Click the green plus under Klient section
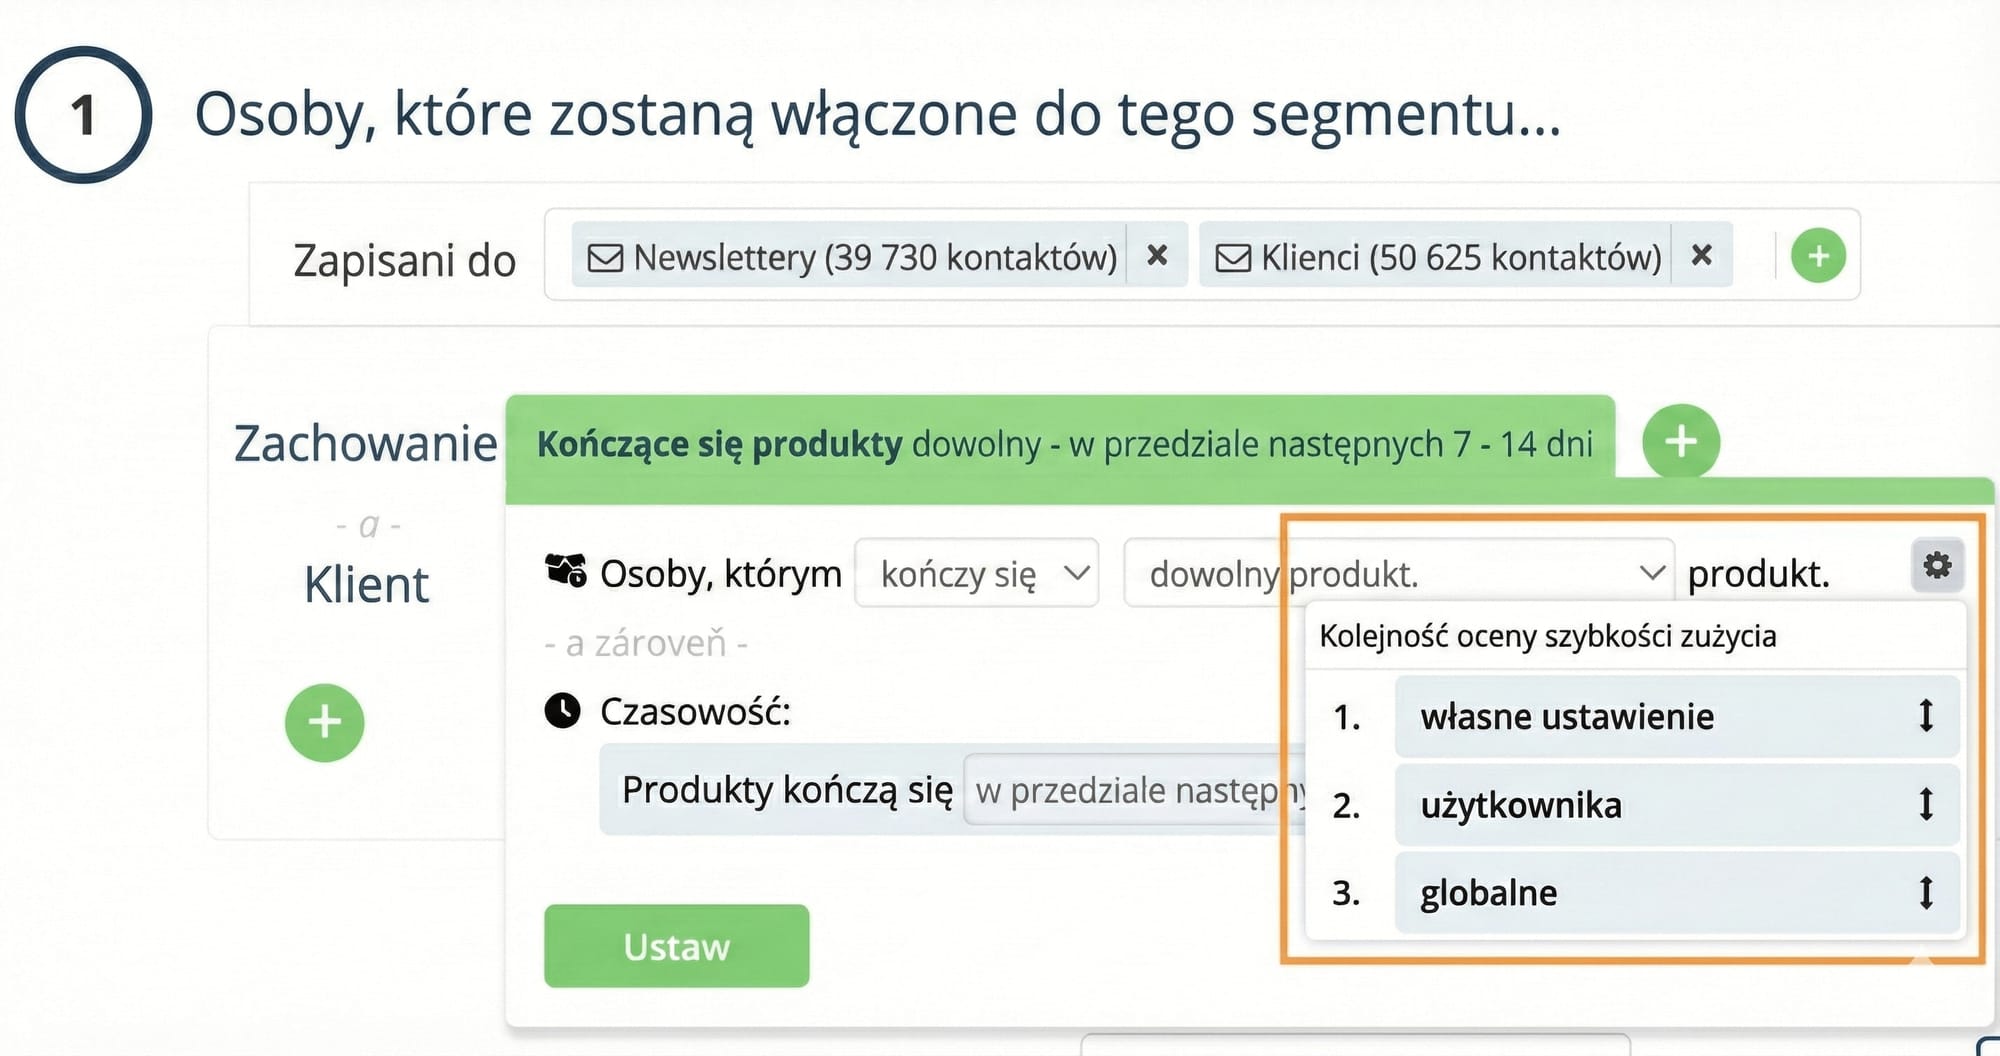 pyautogui.click(x=323, y=722)
